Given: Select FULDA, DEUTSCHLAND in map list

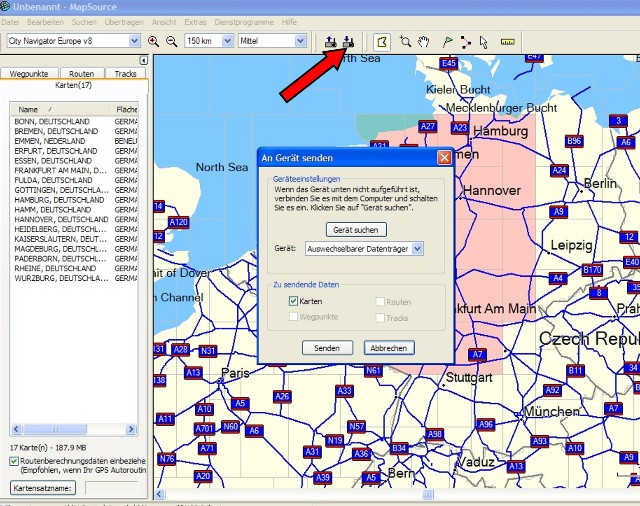Looking at the screenshot, I should (53, 180).
